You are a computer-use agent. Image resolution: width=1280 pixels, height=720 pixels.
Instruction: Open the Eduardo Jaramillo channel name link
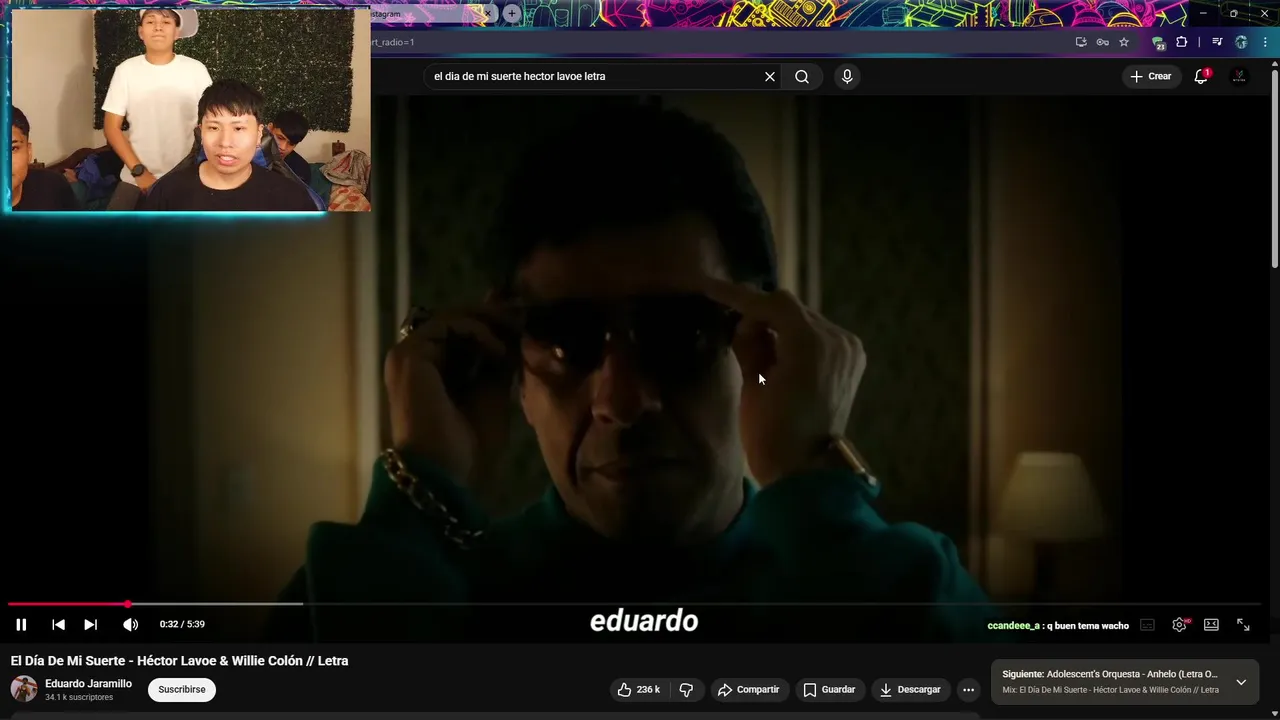[88, 684]
